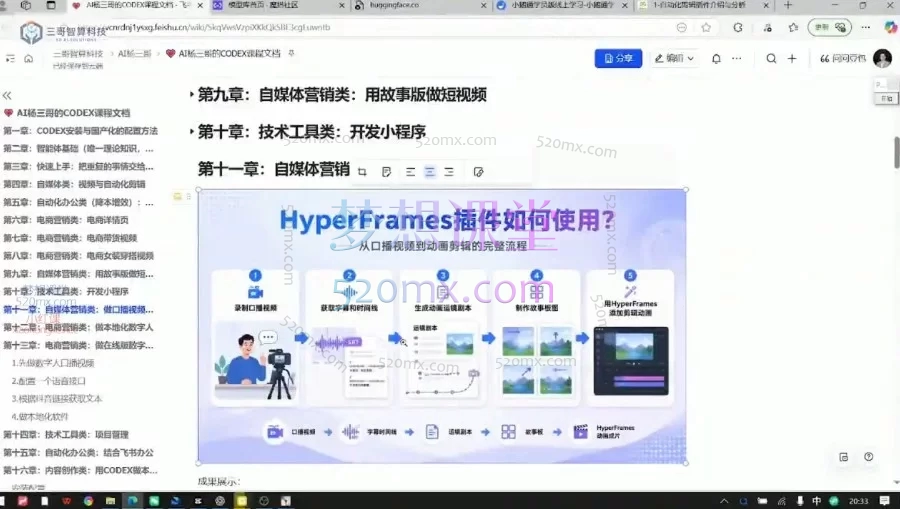Click the HyperFrames workflow image
The height and width of the screenshot is (509, 900).
[442, 326]
